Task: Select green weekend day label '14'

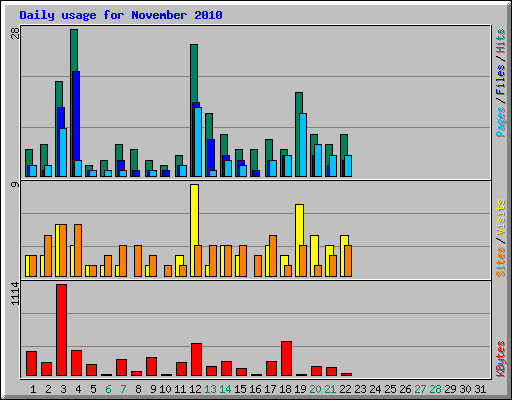Action: pyautogui.click(x=225, y=389)
